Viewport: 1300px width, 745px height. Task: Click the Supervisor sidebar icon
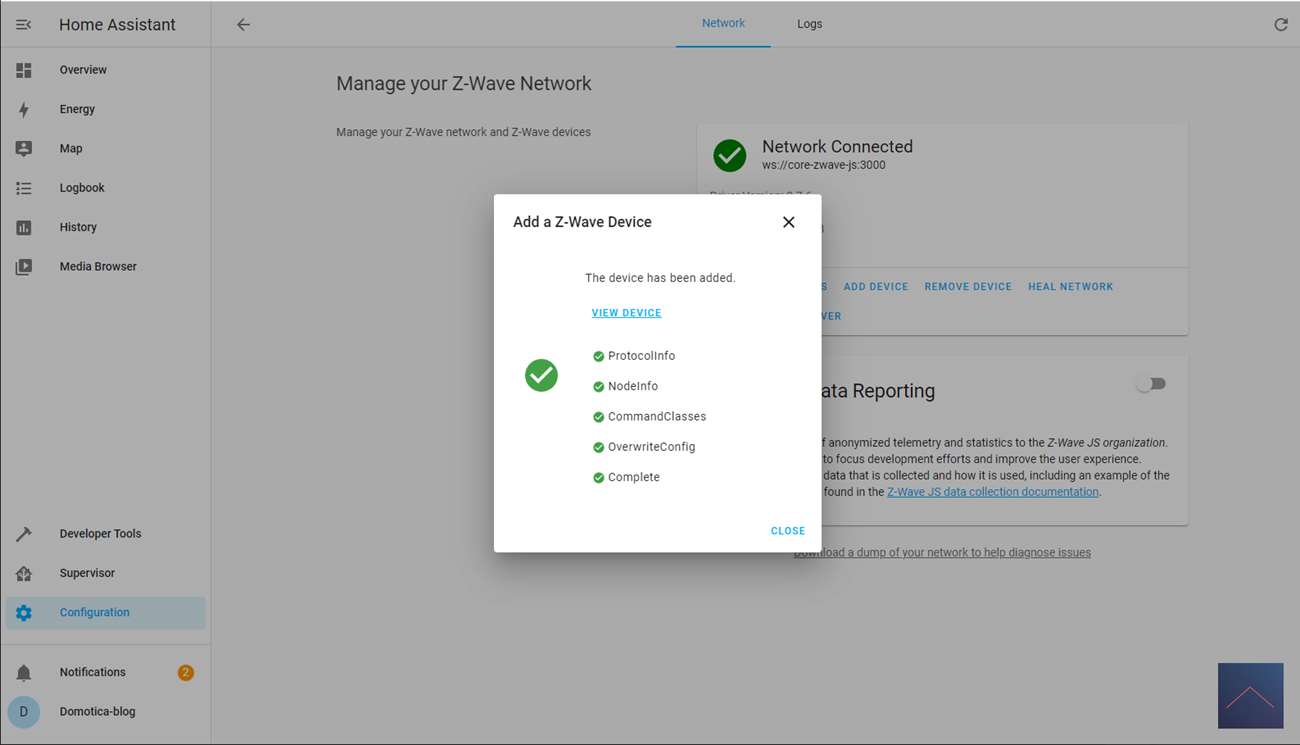(24, 573)
